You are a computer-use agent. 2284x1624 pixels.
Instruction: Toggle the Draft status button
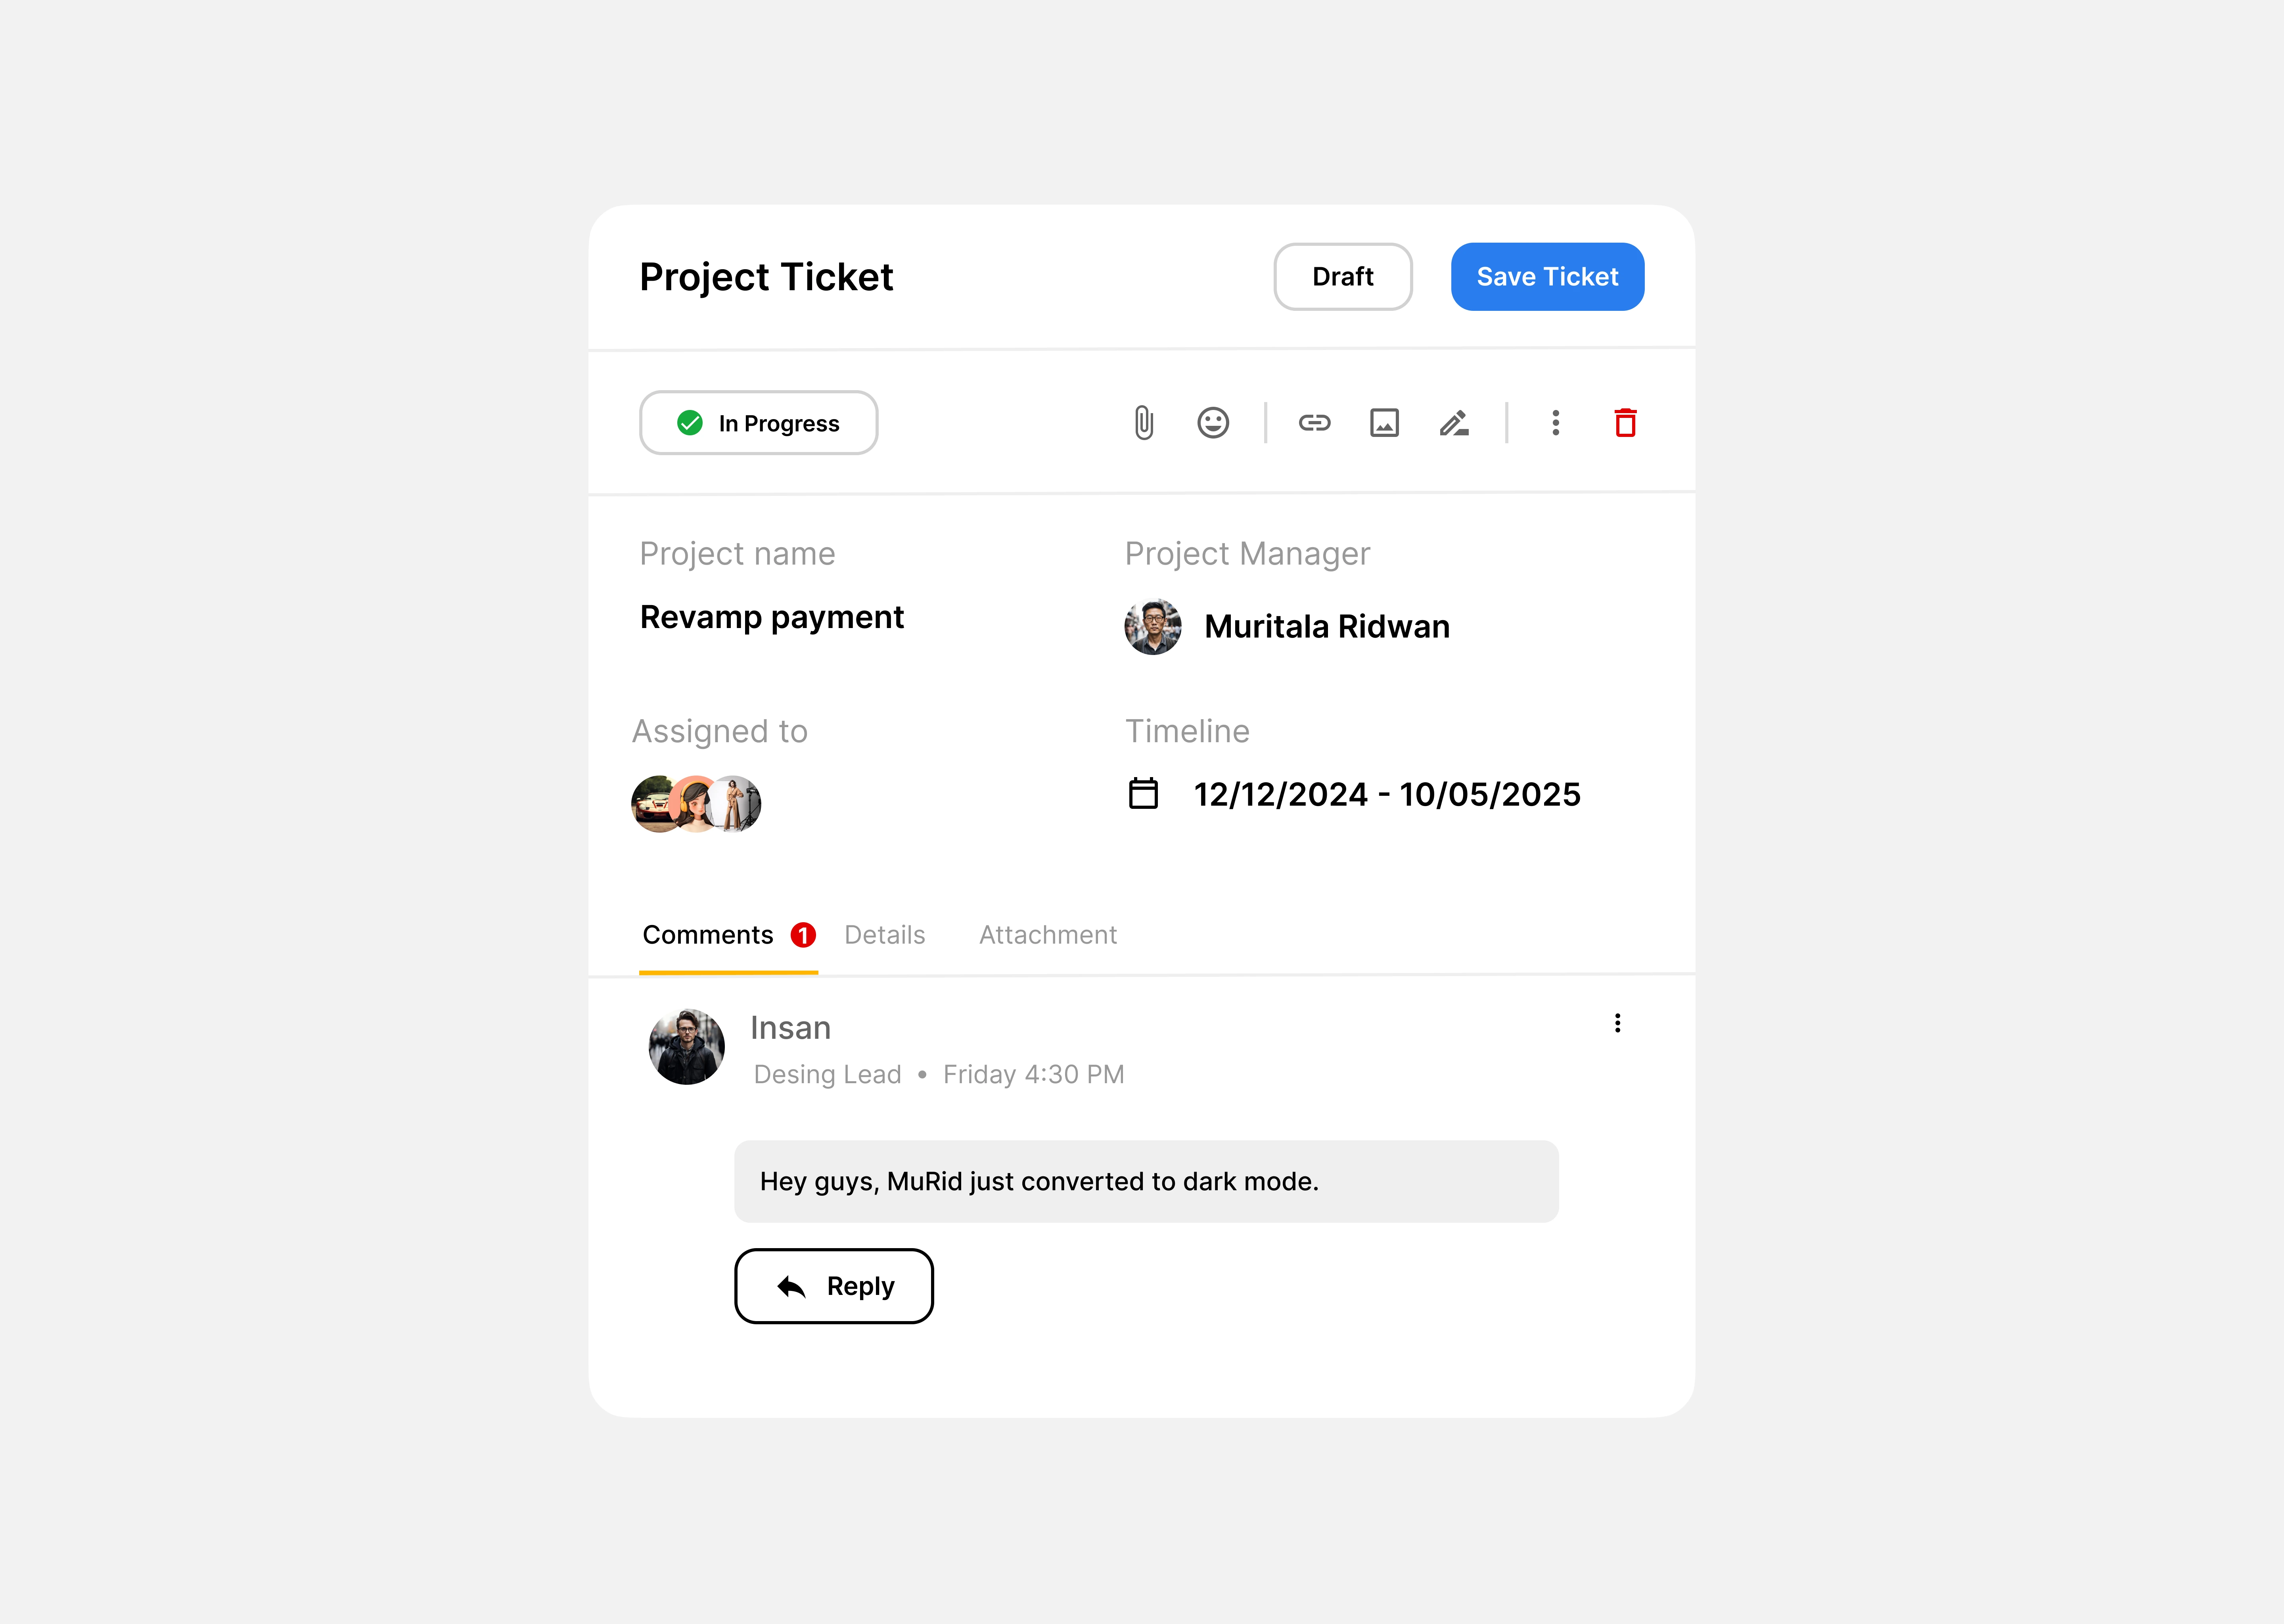pos(1343,277)
